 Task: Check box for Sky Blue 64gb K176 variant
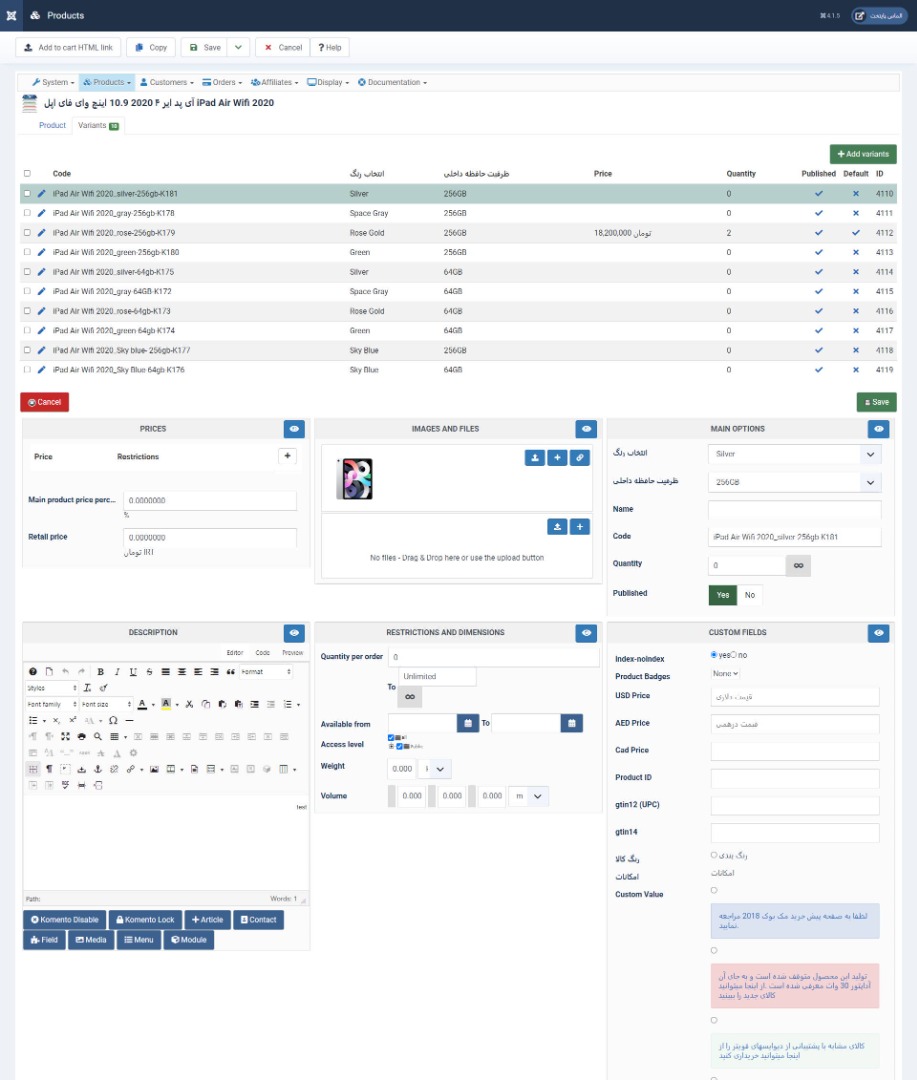click(28, 370)
